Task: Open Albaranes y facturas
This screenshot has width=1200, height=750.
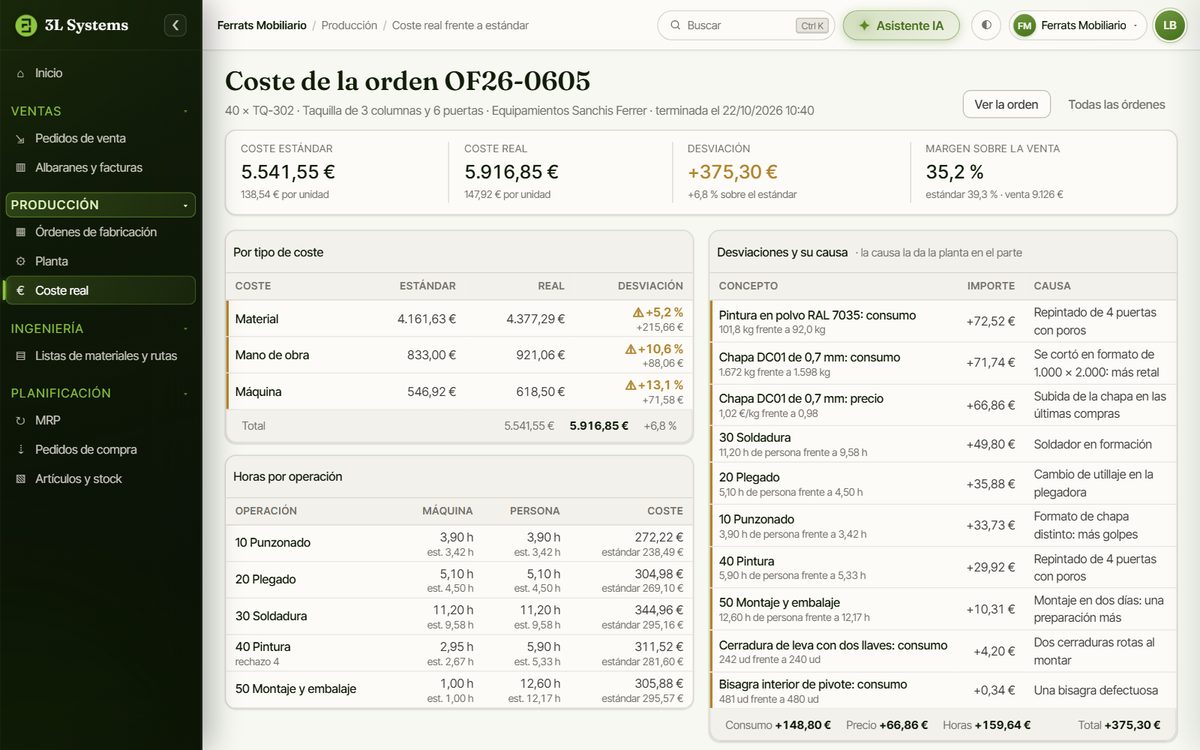Action: (100, 167)
